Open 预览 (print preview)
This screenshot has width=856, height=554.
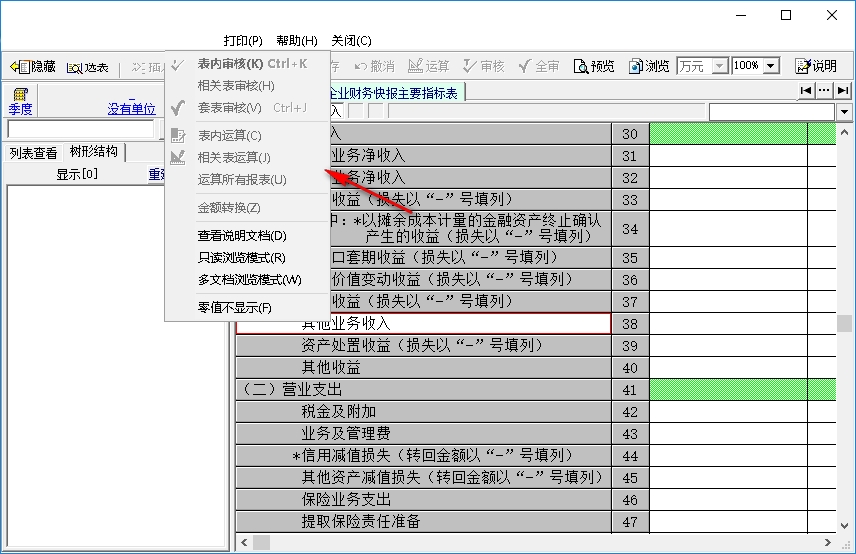coord(594,66)
